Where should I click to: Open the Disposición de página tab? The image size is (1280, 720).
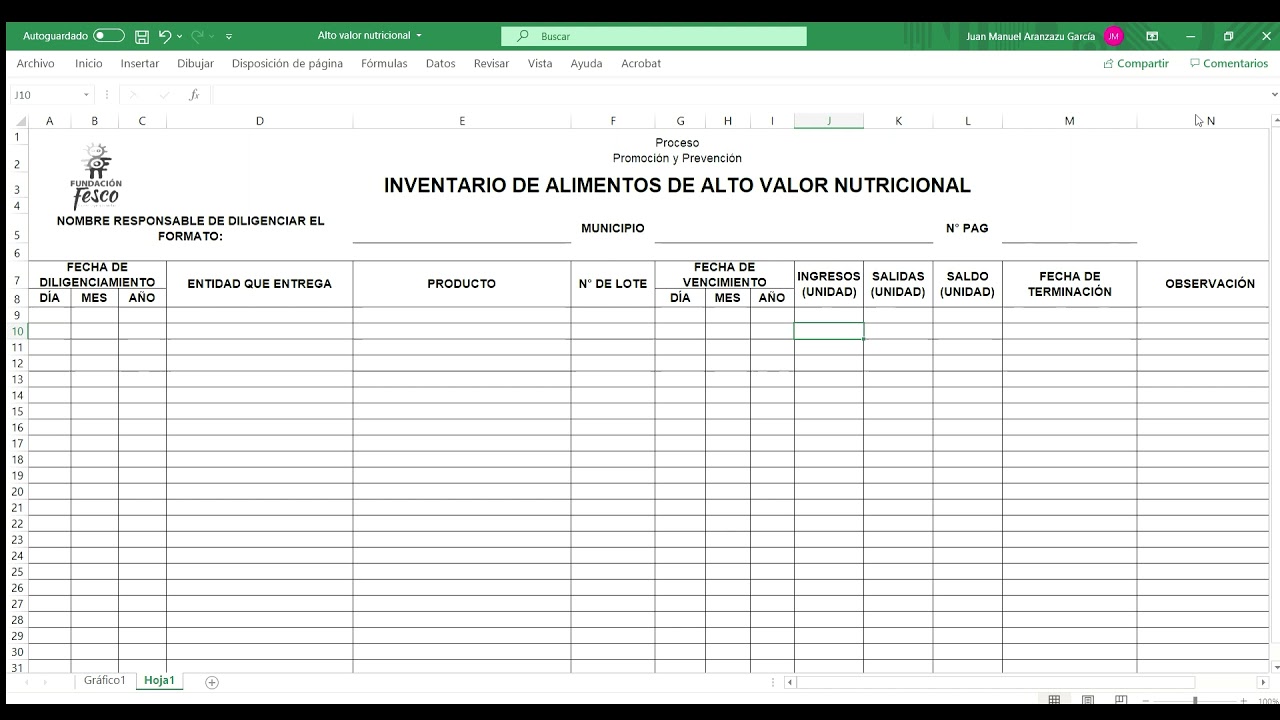point(287,63)
